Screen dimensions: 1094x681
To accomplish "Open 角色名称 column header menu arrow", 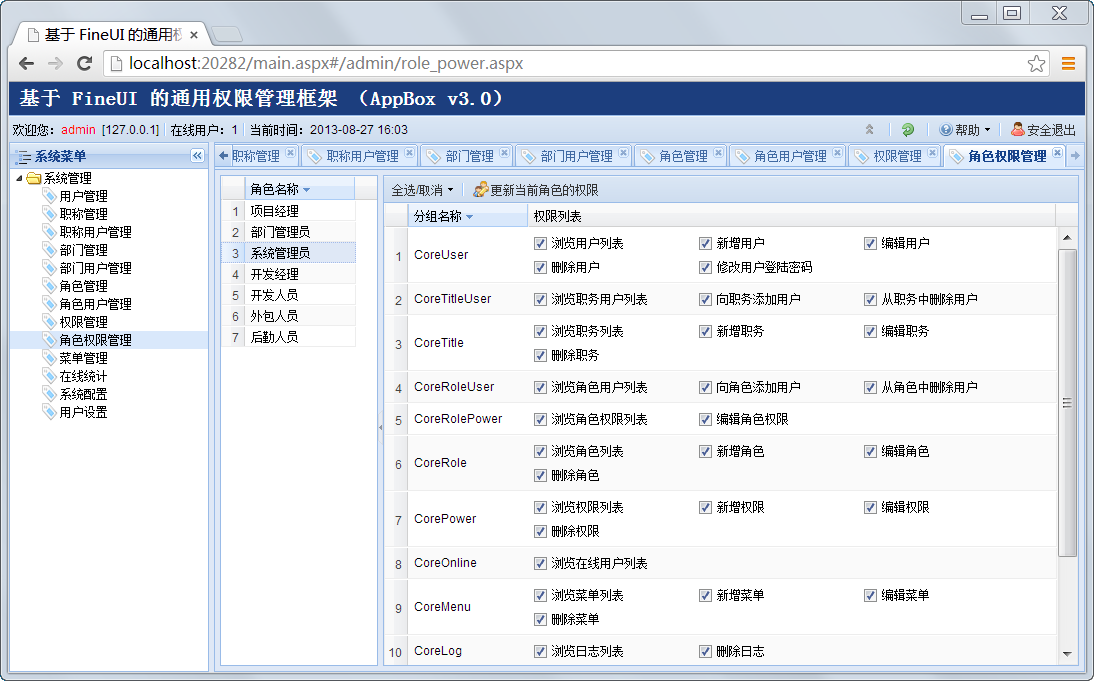I will (x=306, y=190).
